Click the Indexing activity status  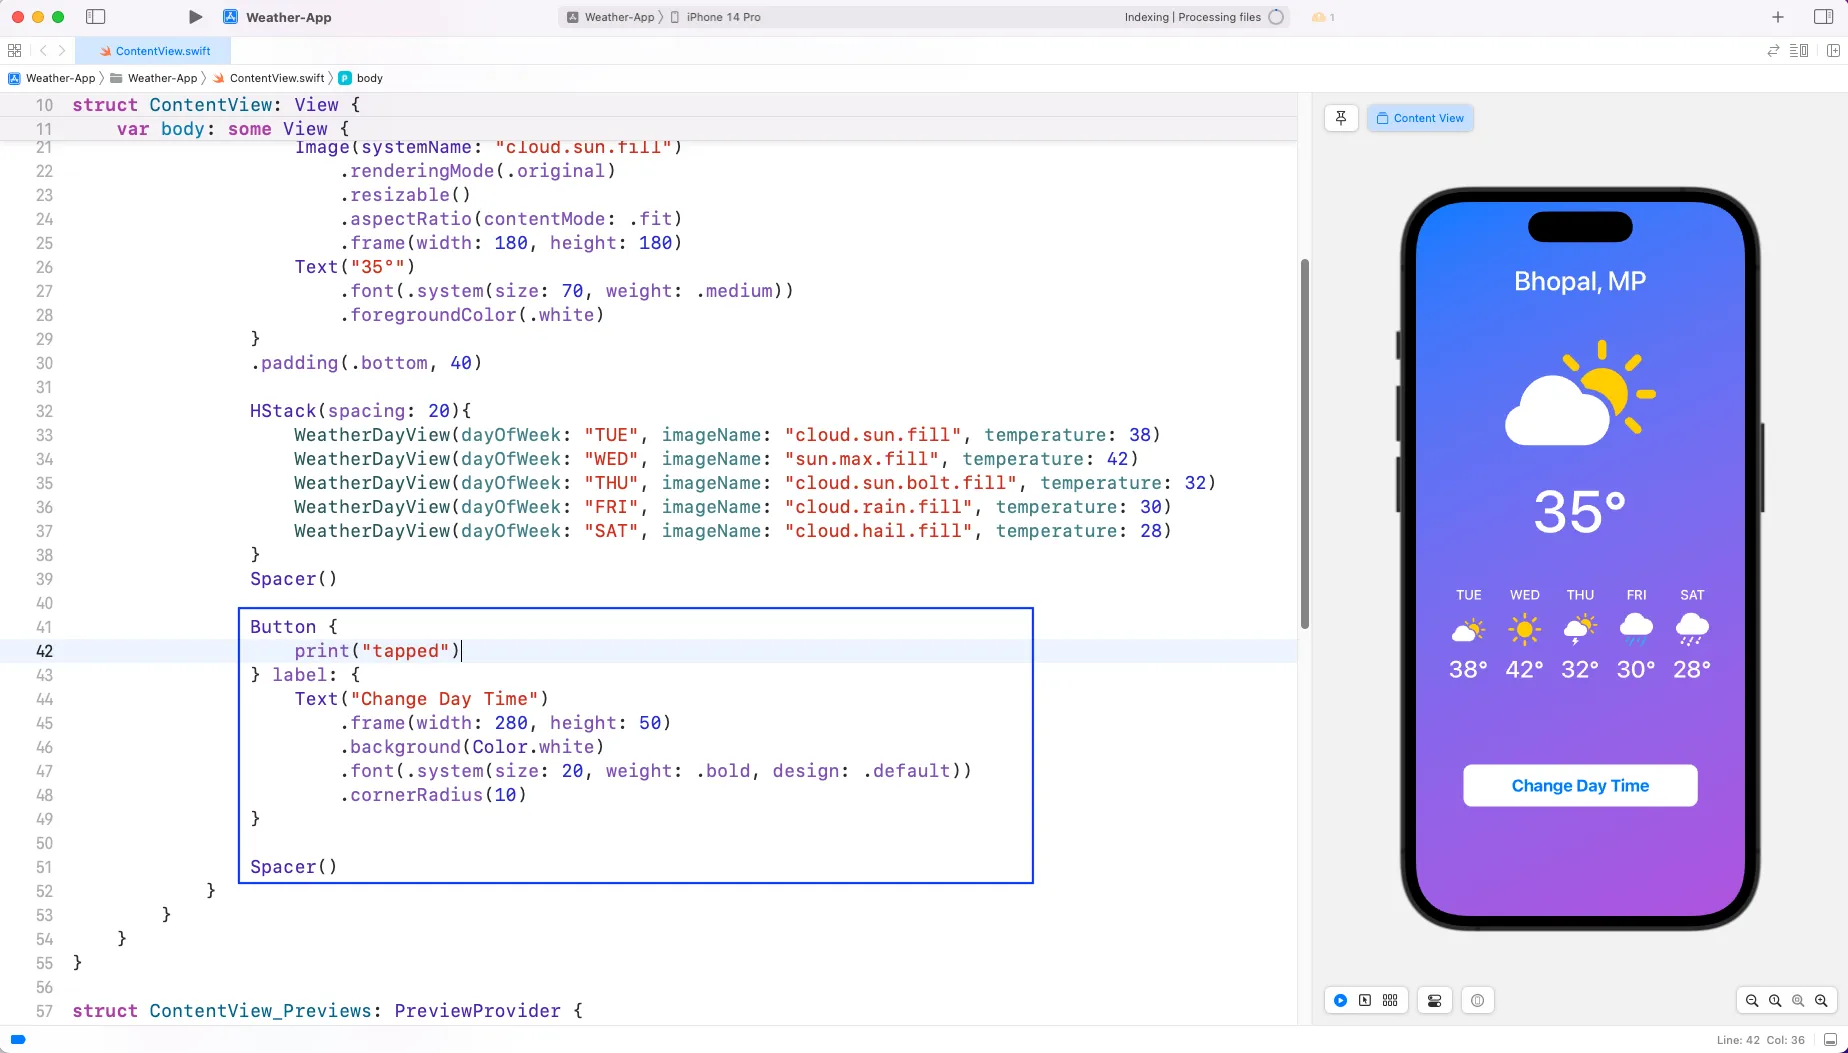pyautogui.click(x=1192, y=17)
